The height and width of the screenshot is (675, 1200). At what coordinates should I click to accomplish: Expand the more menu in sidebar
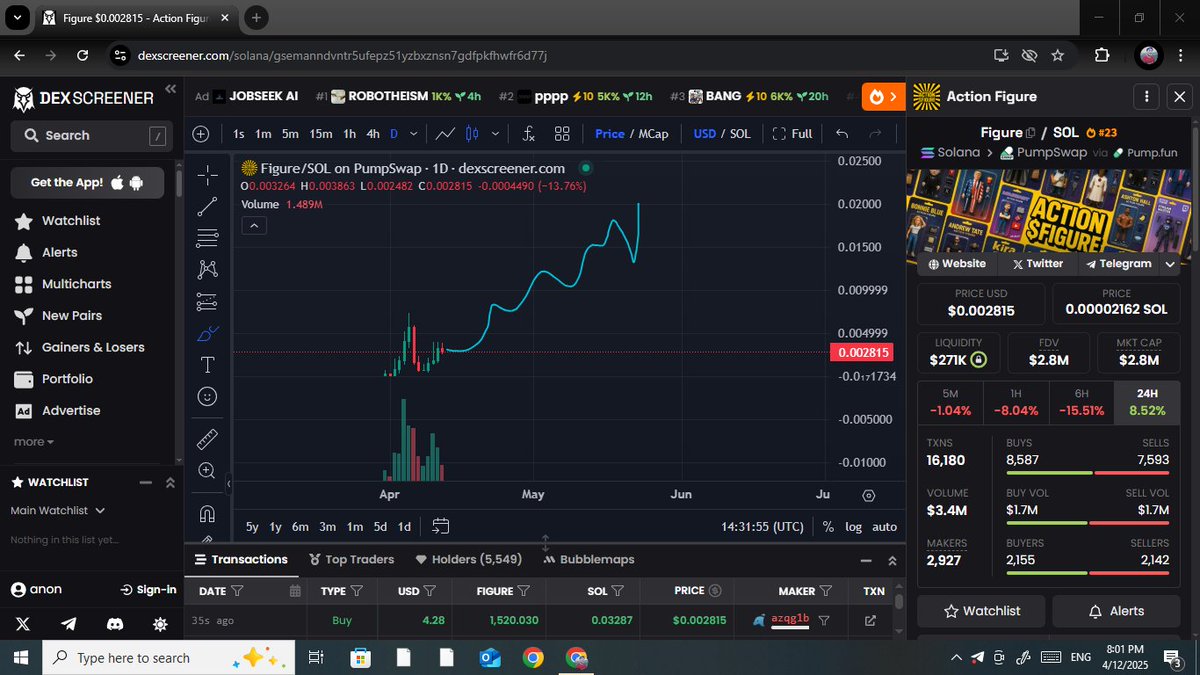[33, 442]
